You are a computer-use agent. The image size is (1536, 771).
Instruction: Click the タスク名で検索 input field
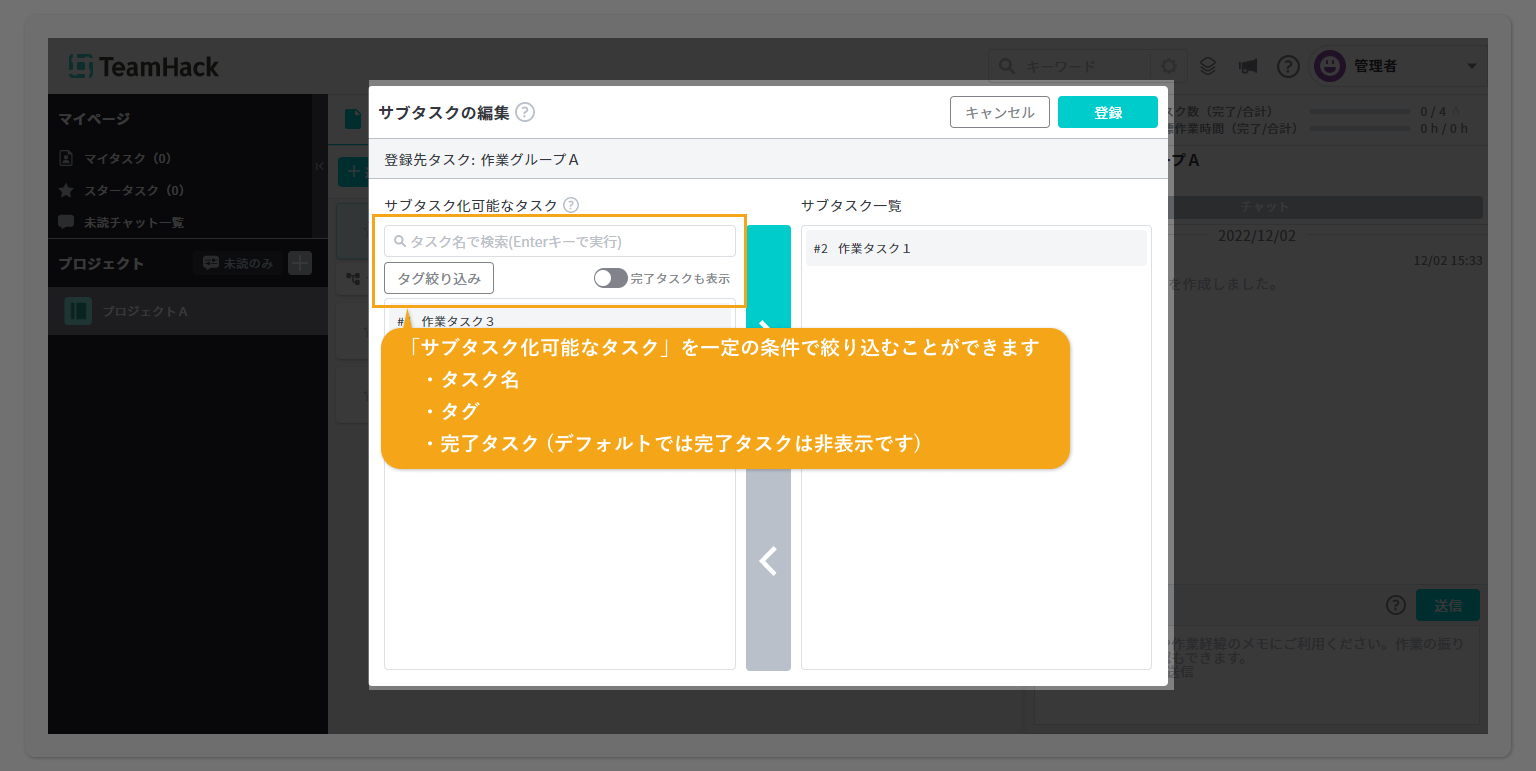[560, 241]
